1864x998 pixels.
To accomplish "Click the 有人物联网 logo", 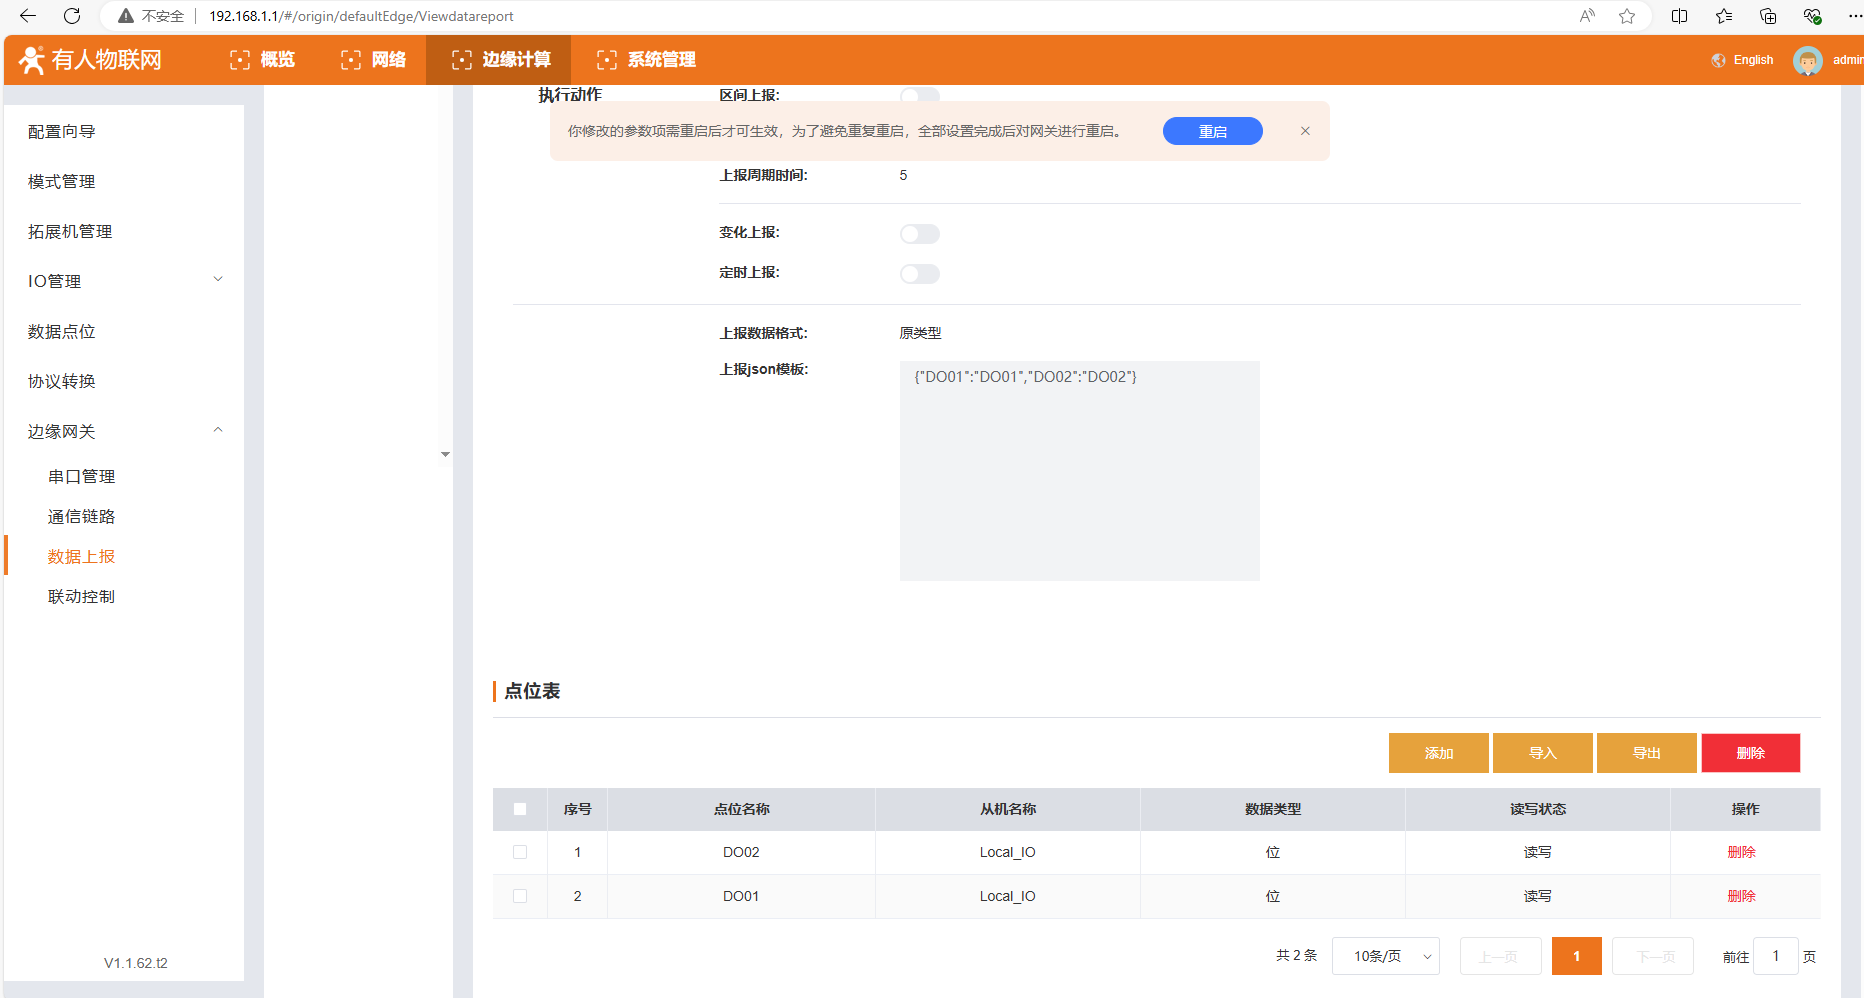I will coord(91,60).
